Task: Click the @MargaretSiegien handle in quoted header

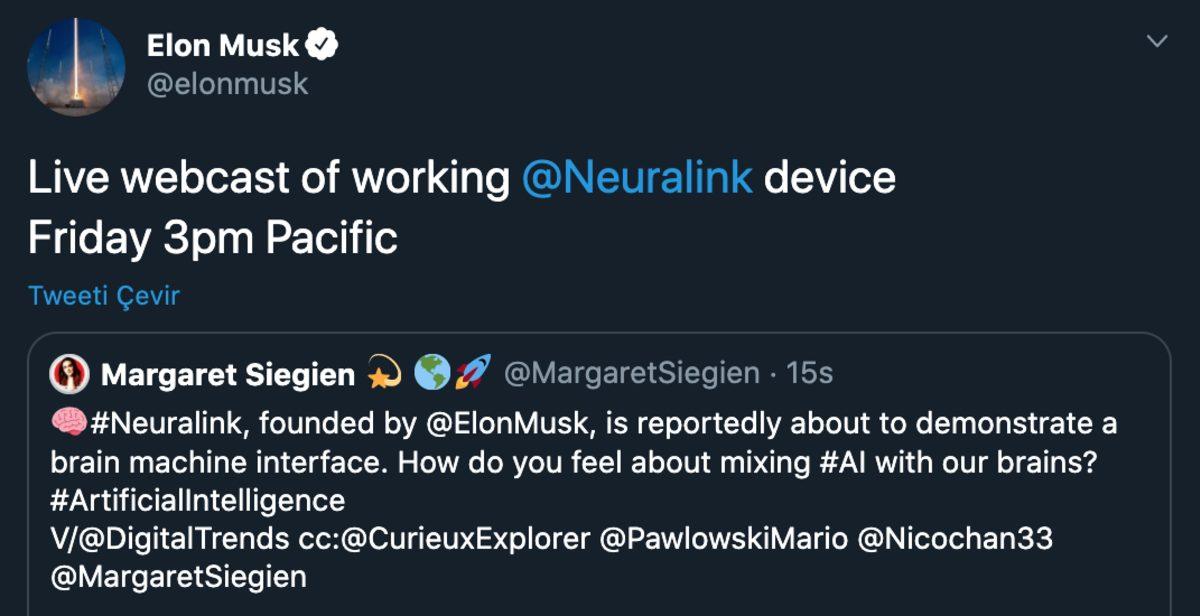Action: 631,374
